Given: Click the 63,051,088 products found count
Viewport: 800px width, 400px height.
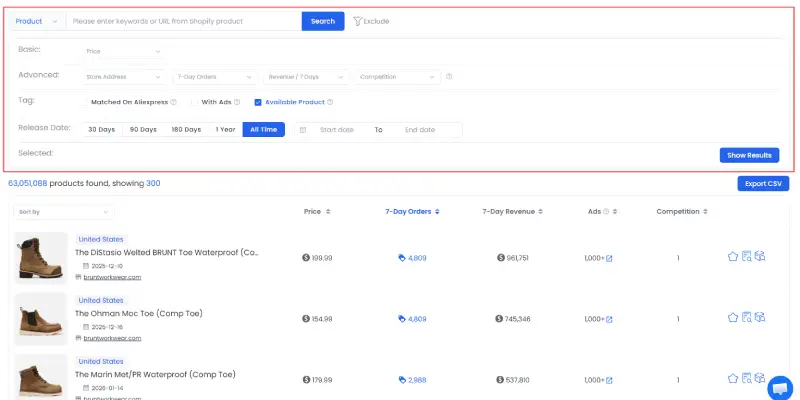Looking at the screenshot, I should point(28,183).
